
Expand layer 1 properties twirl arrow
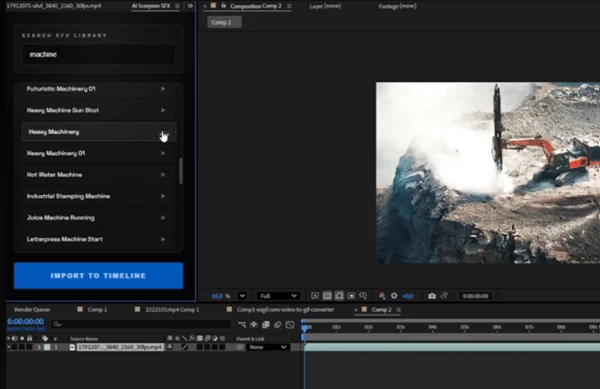point(39,347)
